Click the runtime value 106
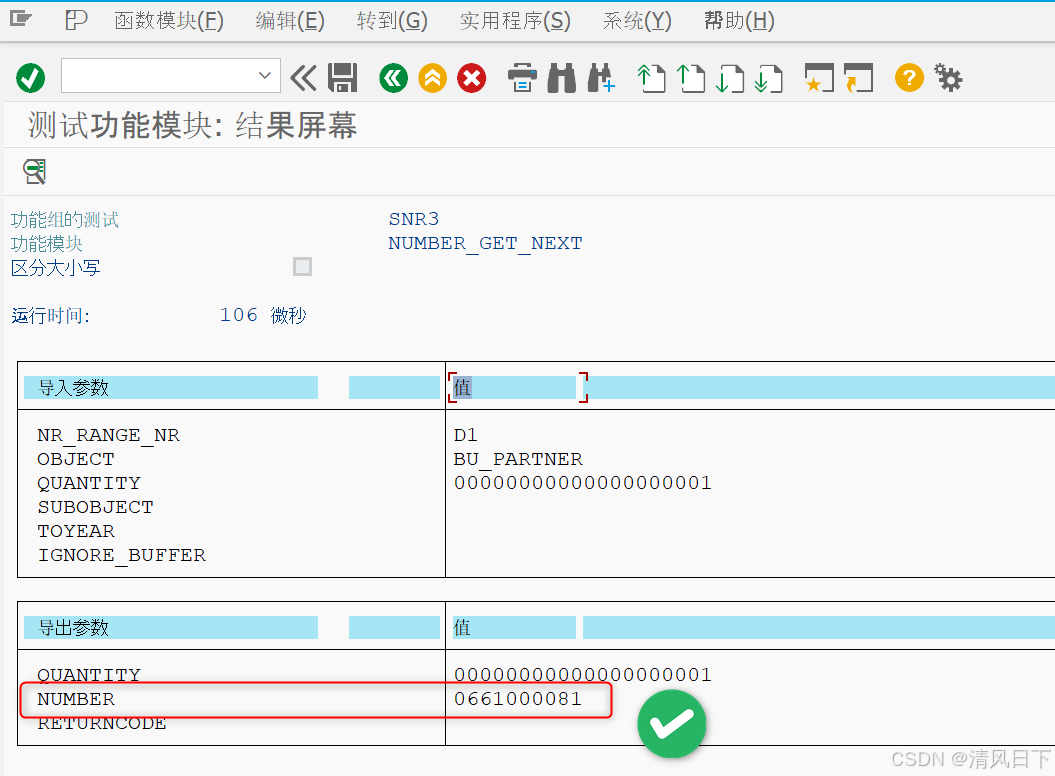The image size is (1055, 776). click(239, 315)
